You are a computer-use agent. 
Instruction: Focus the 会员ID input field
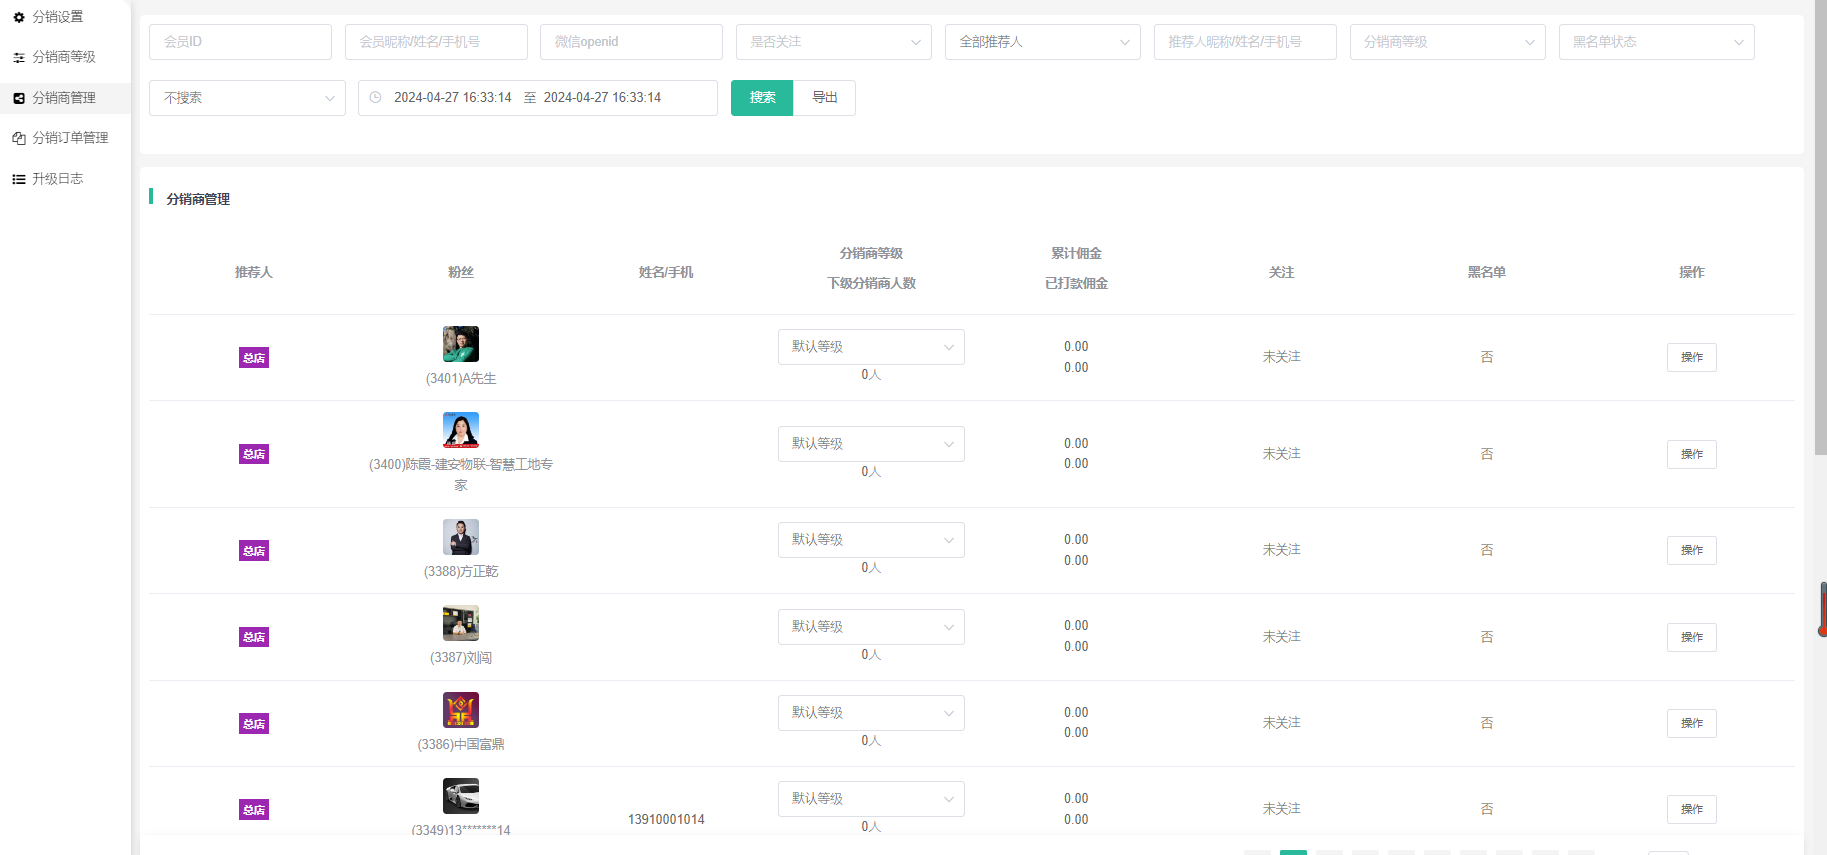coord(240,42)
